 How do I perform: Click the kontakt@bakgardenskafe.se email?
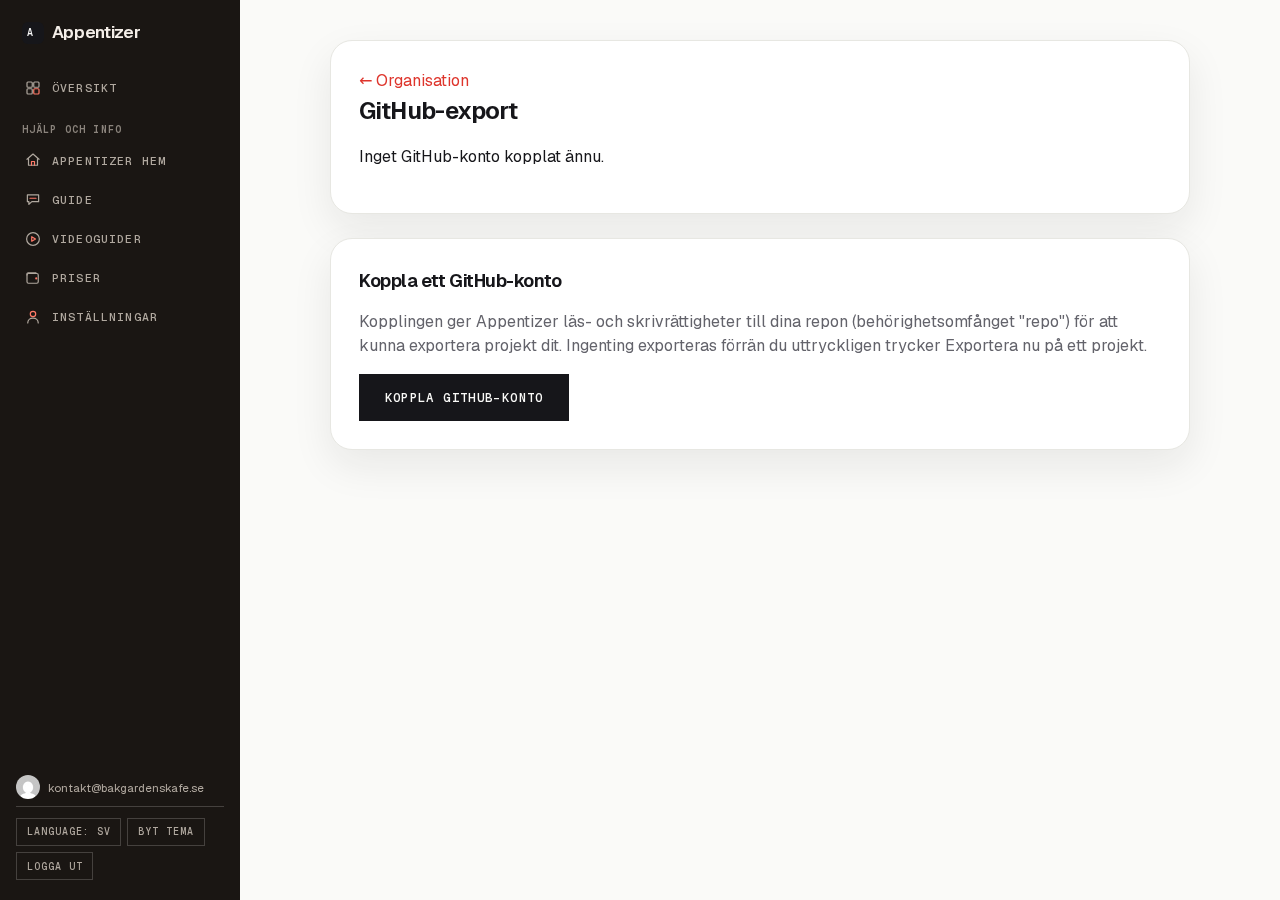tap(126, 788)
